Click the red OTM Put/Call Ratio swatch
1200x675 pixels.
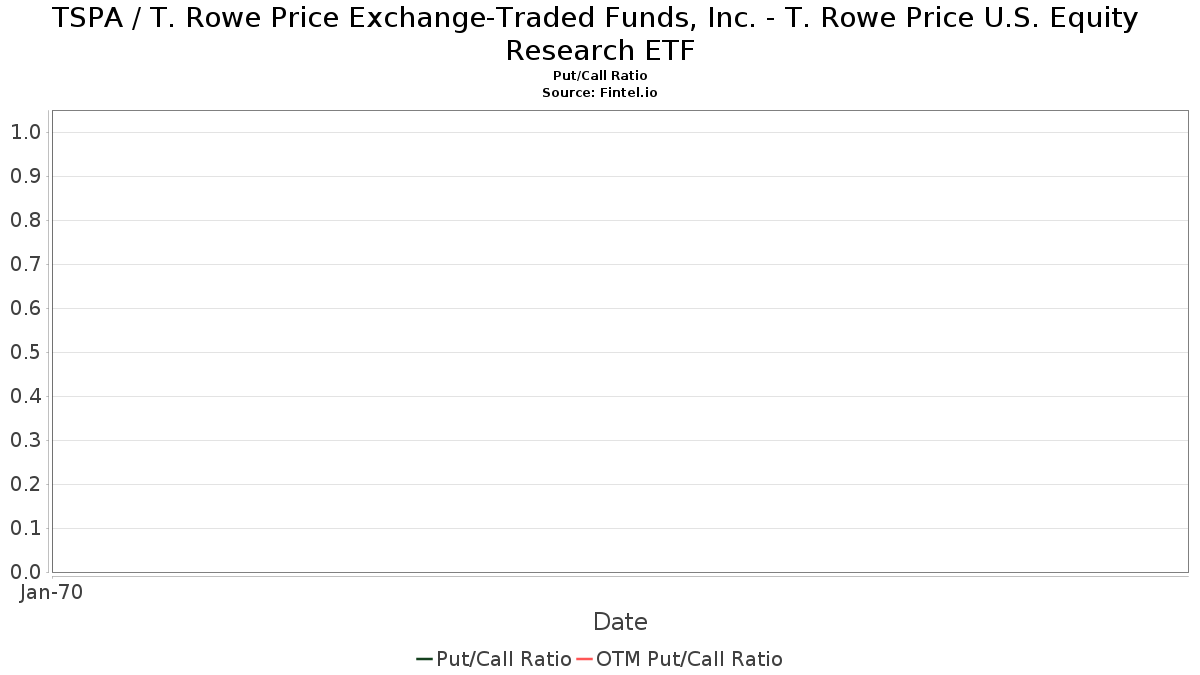tap(585, 659)
